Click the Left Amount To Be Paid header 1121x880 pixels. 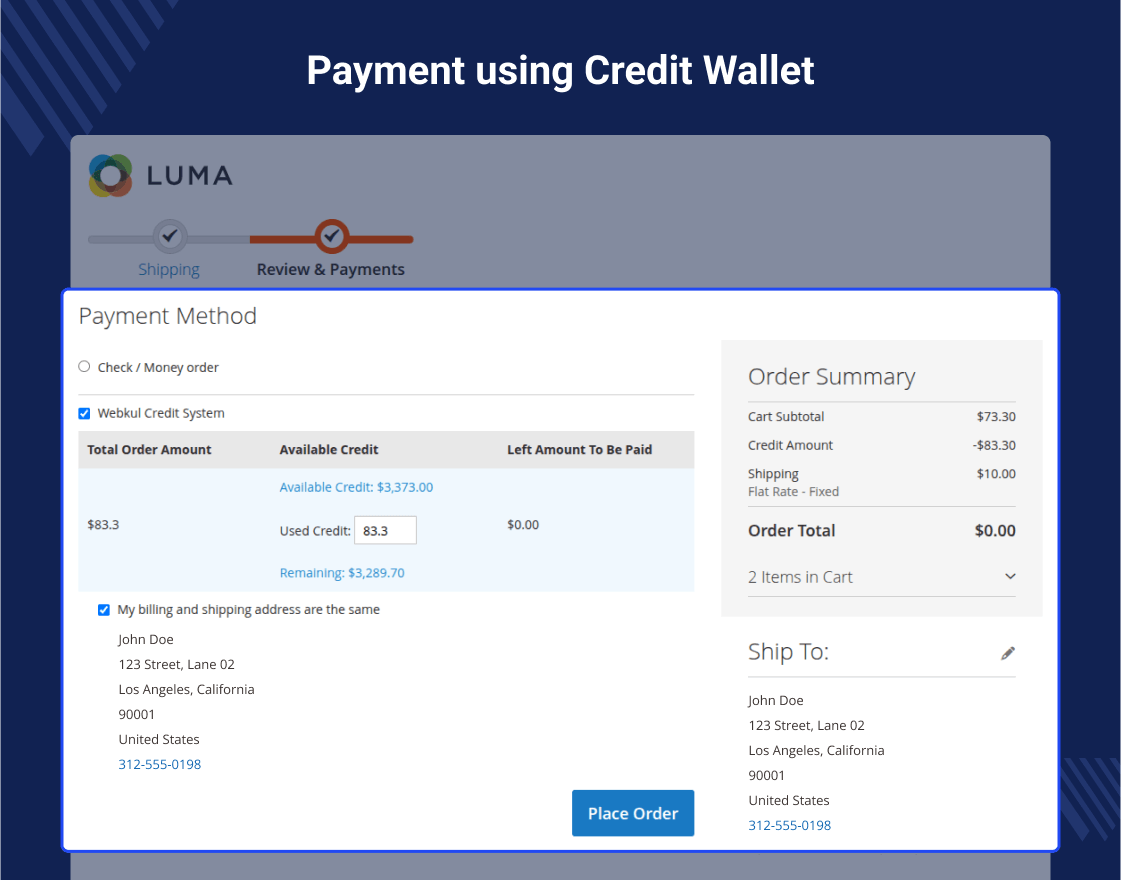(x=579, y=450)
